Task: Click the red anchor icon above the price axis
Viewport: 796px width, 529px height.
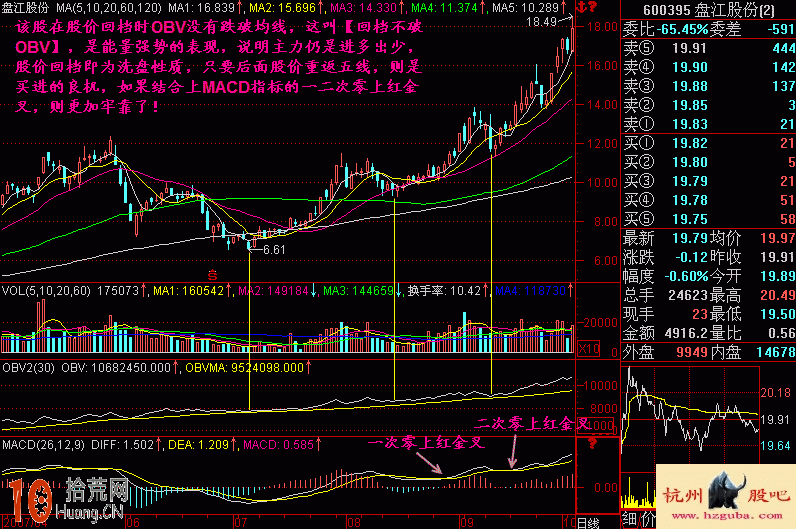Action: (582, 8)
